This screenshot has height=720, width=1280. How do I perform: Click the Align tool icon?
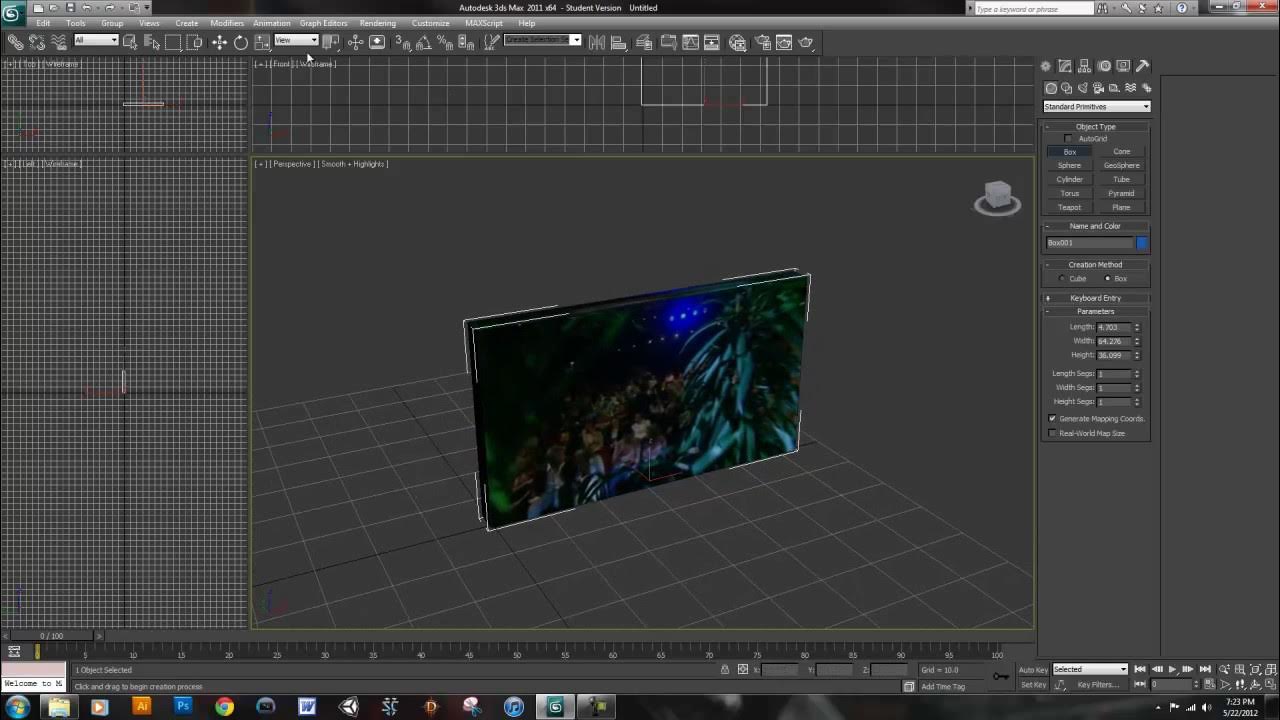(618, 42)
